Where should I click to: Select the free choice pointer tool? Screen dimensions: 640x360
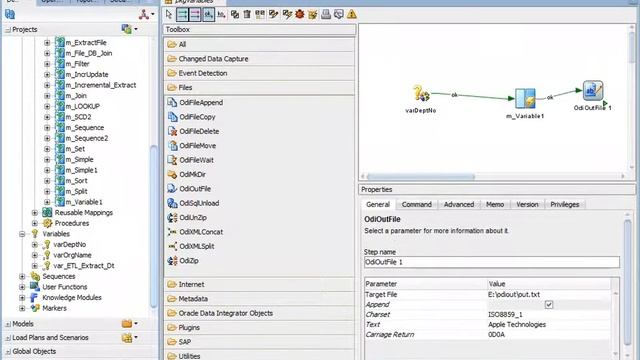pos(169,15)
